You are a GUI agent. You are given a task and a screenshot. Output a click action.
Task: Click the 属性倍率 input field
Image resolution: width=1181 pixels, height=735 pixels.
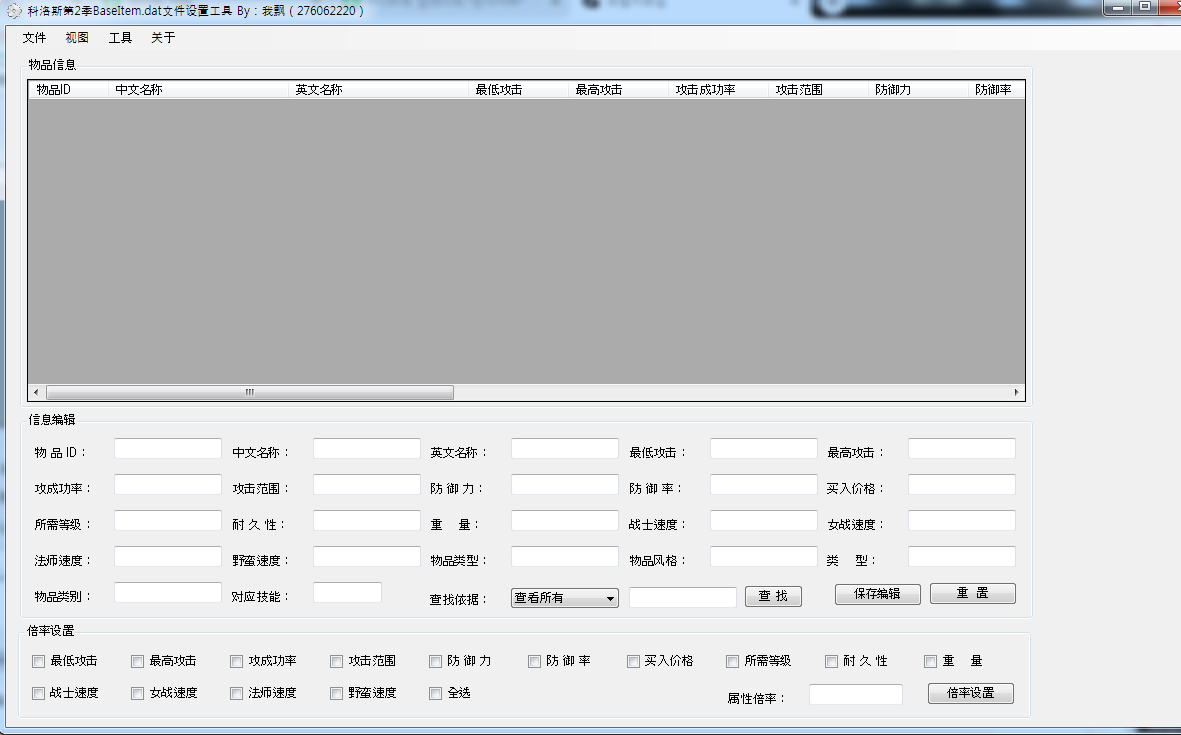click(x=855, y=694)
